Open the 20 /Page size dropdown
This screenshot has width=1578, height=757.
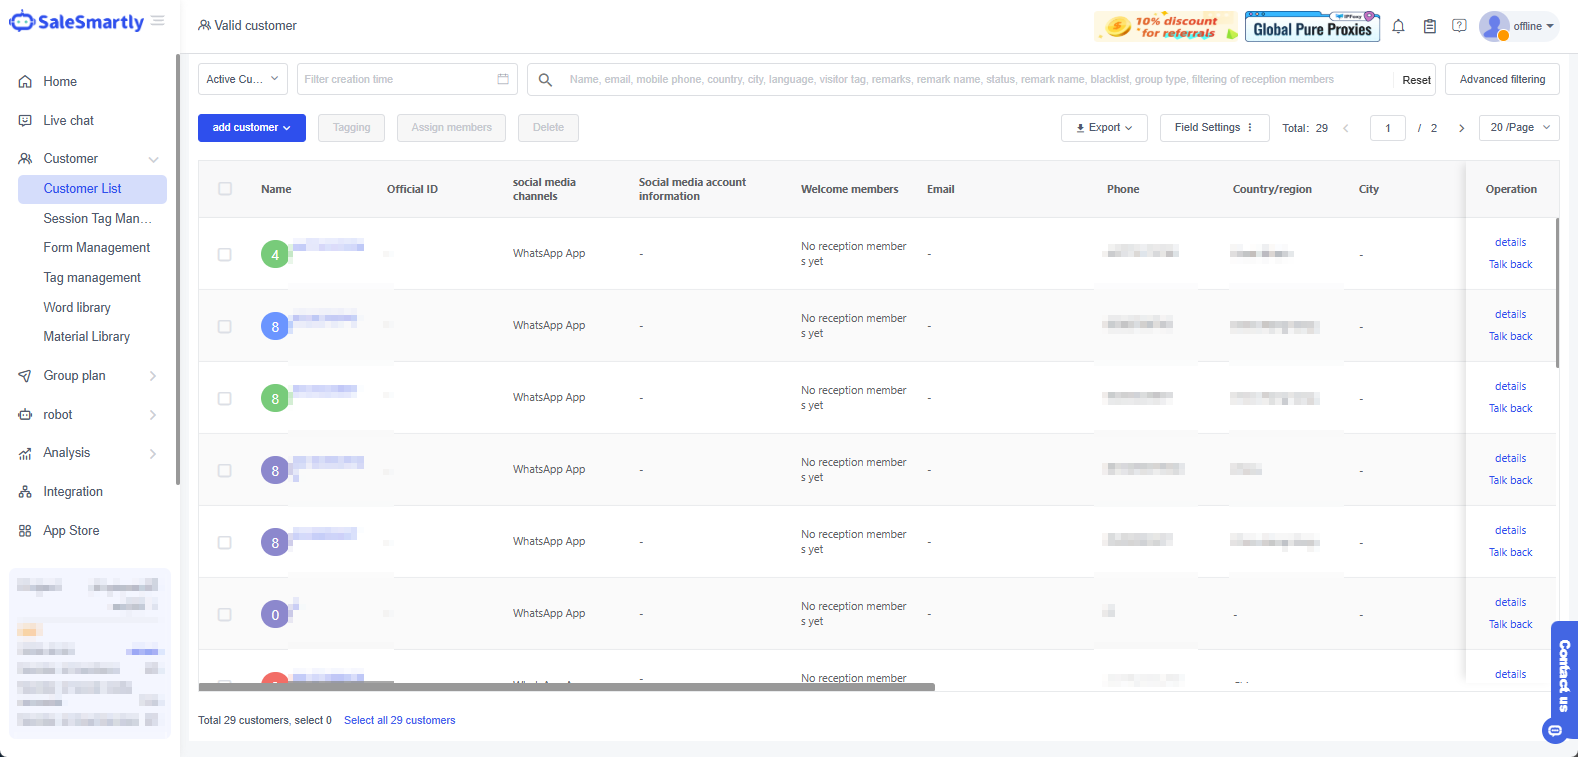pyautogui.click(x=1518, y=128)
